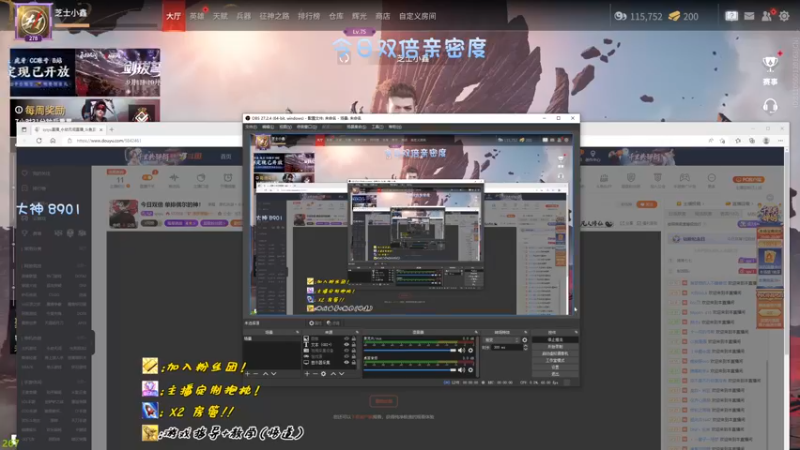The image size is (800, 450).
Task: Add a new scene in OBS
Action: (247, 373)
